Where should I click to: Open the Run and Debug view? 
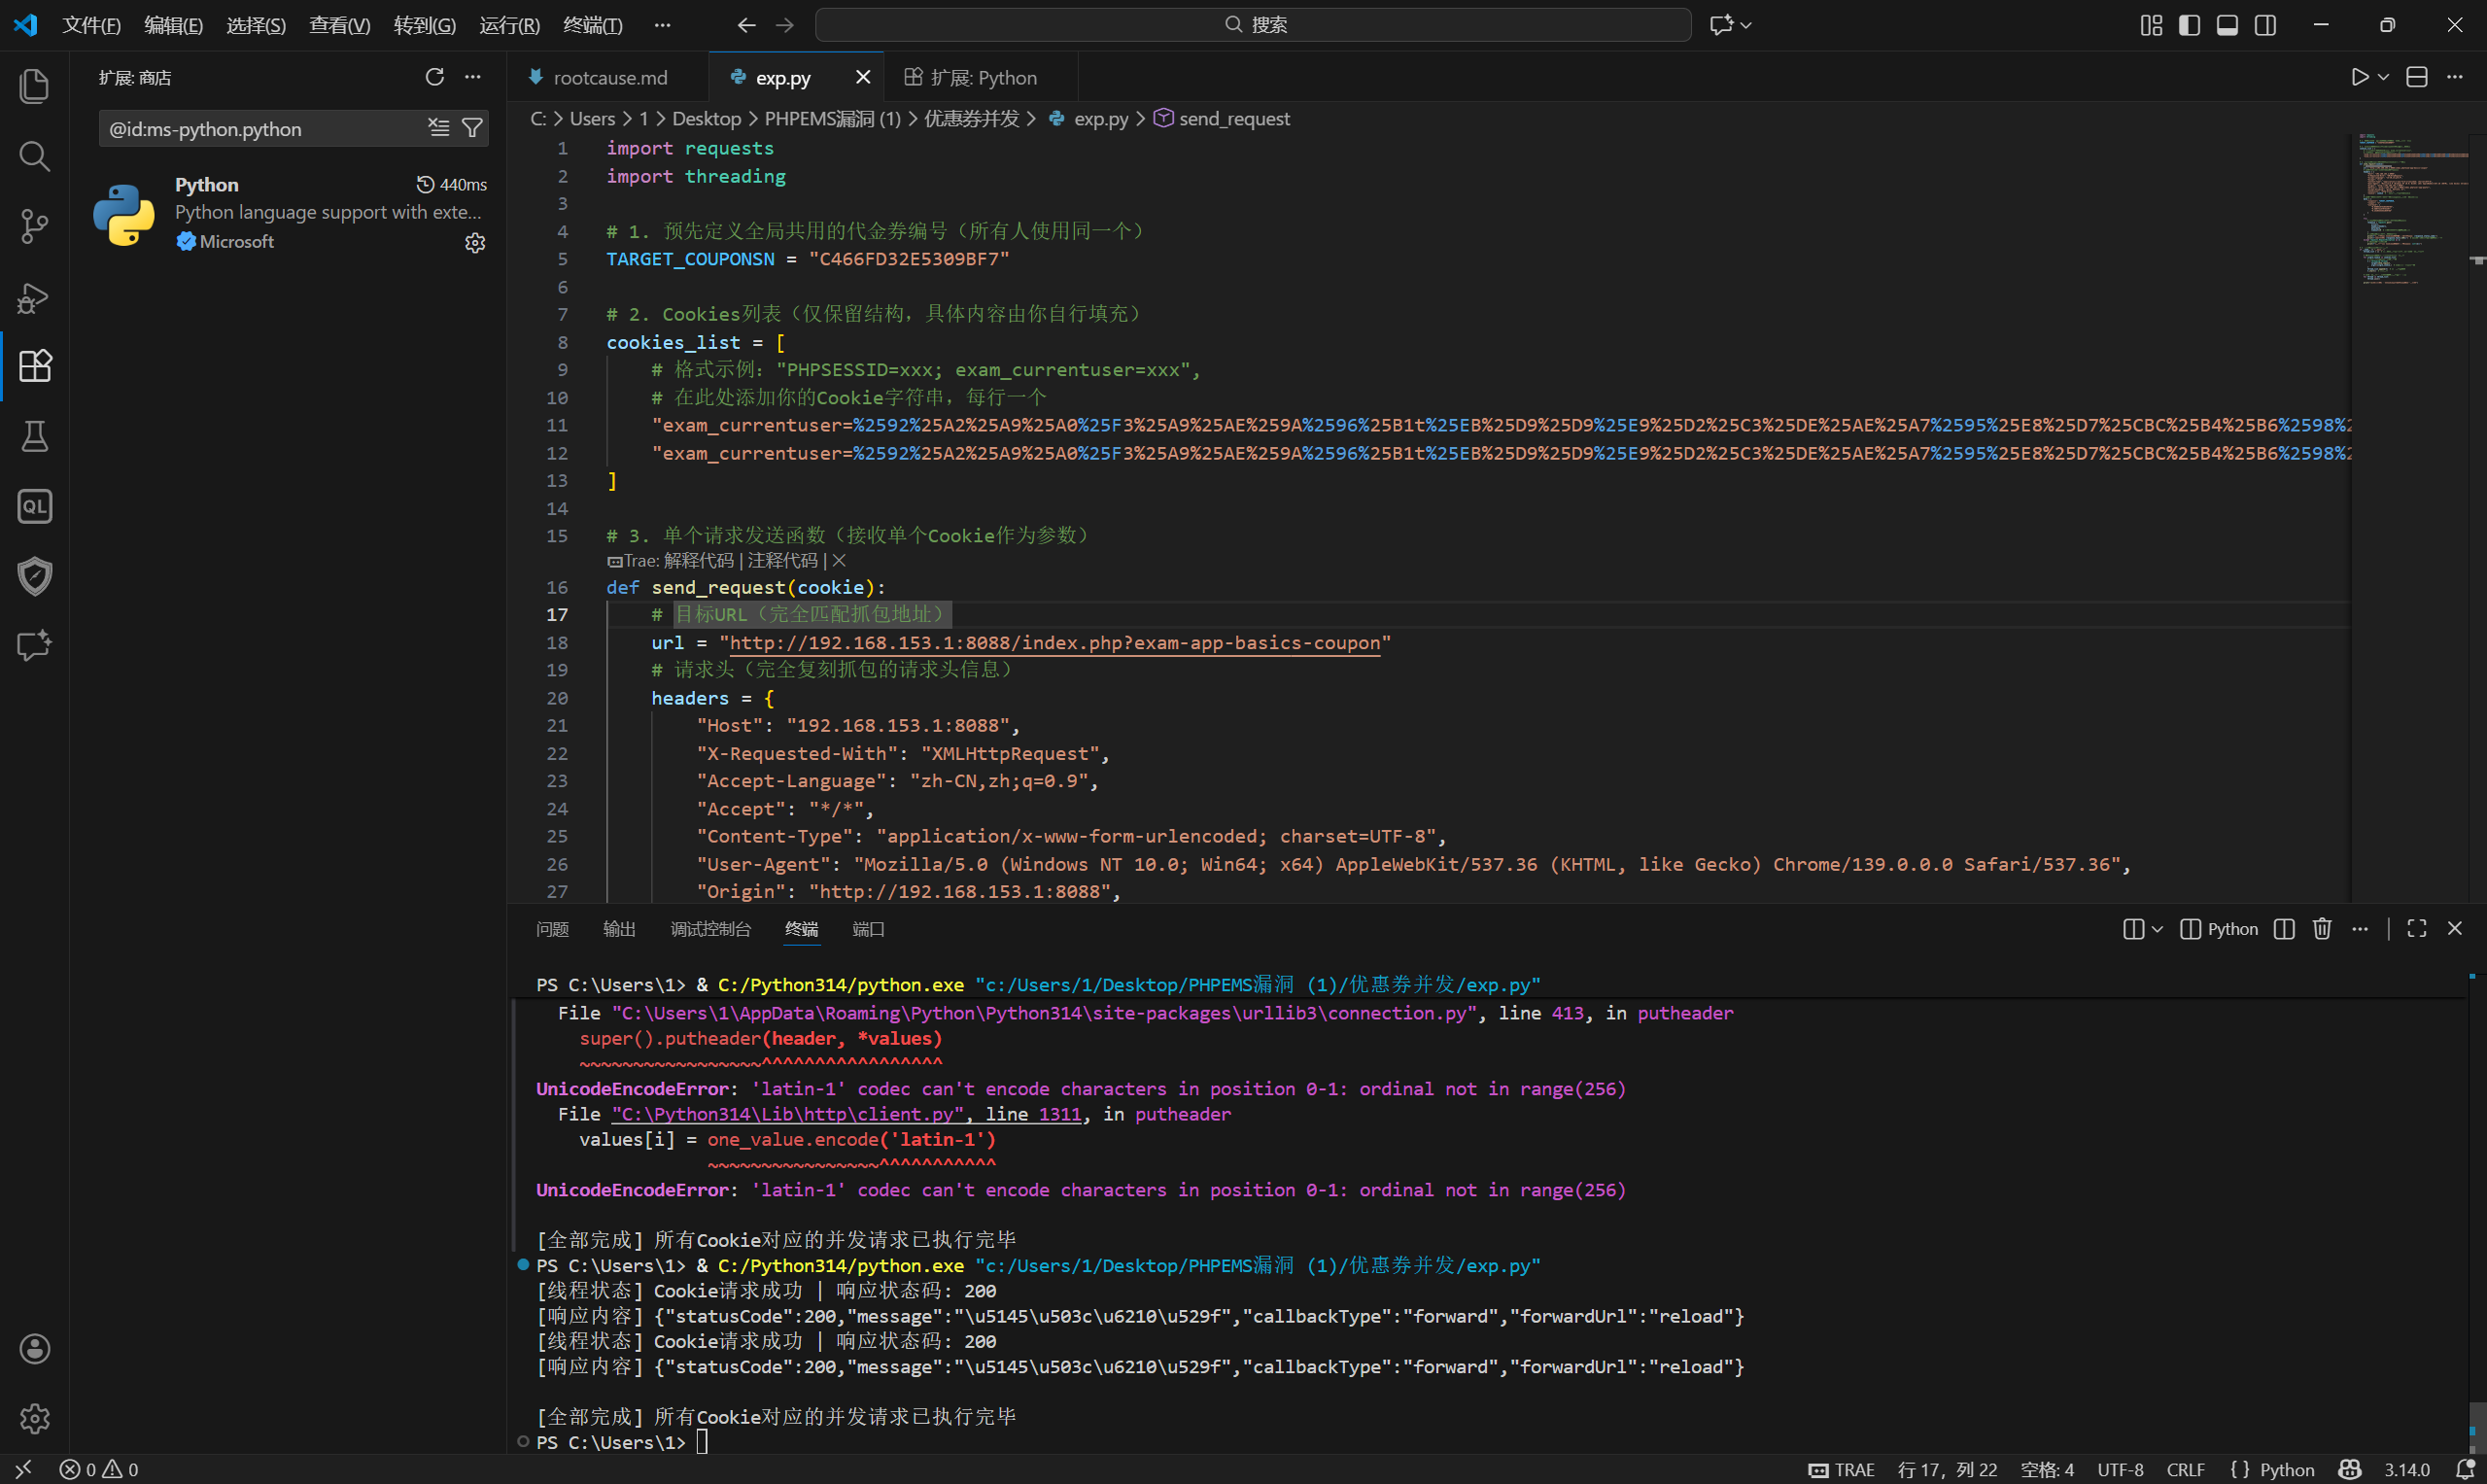click(34, 297)
